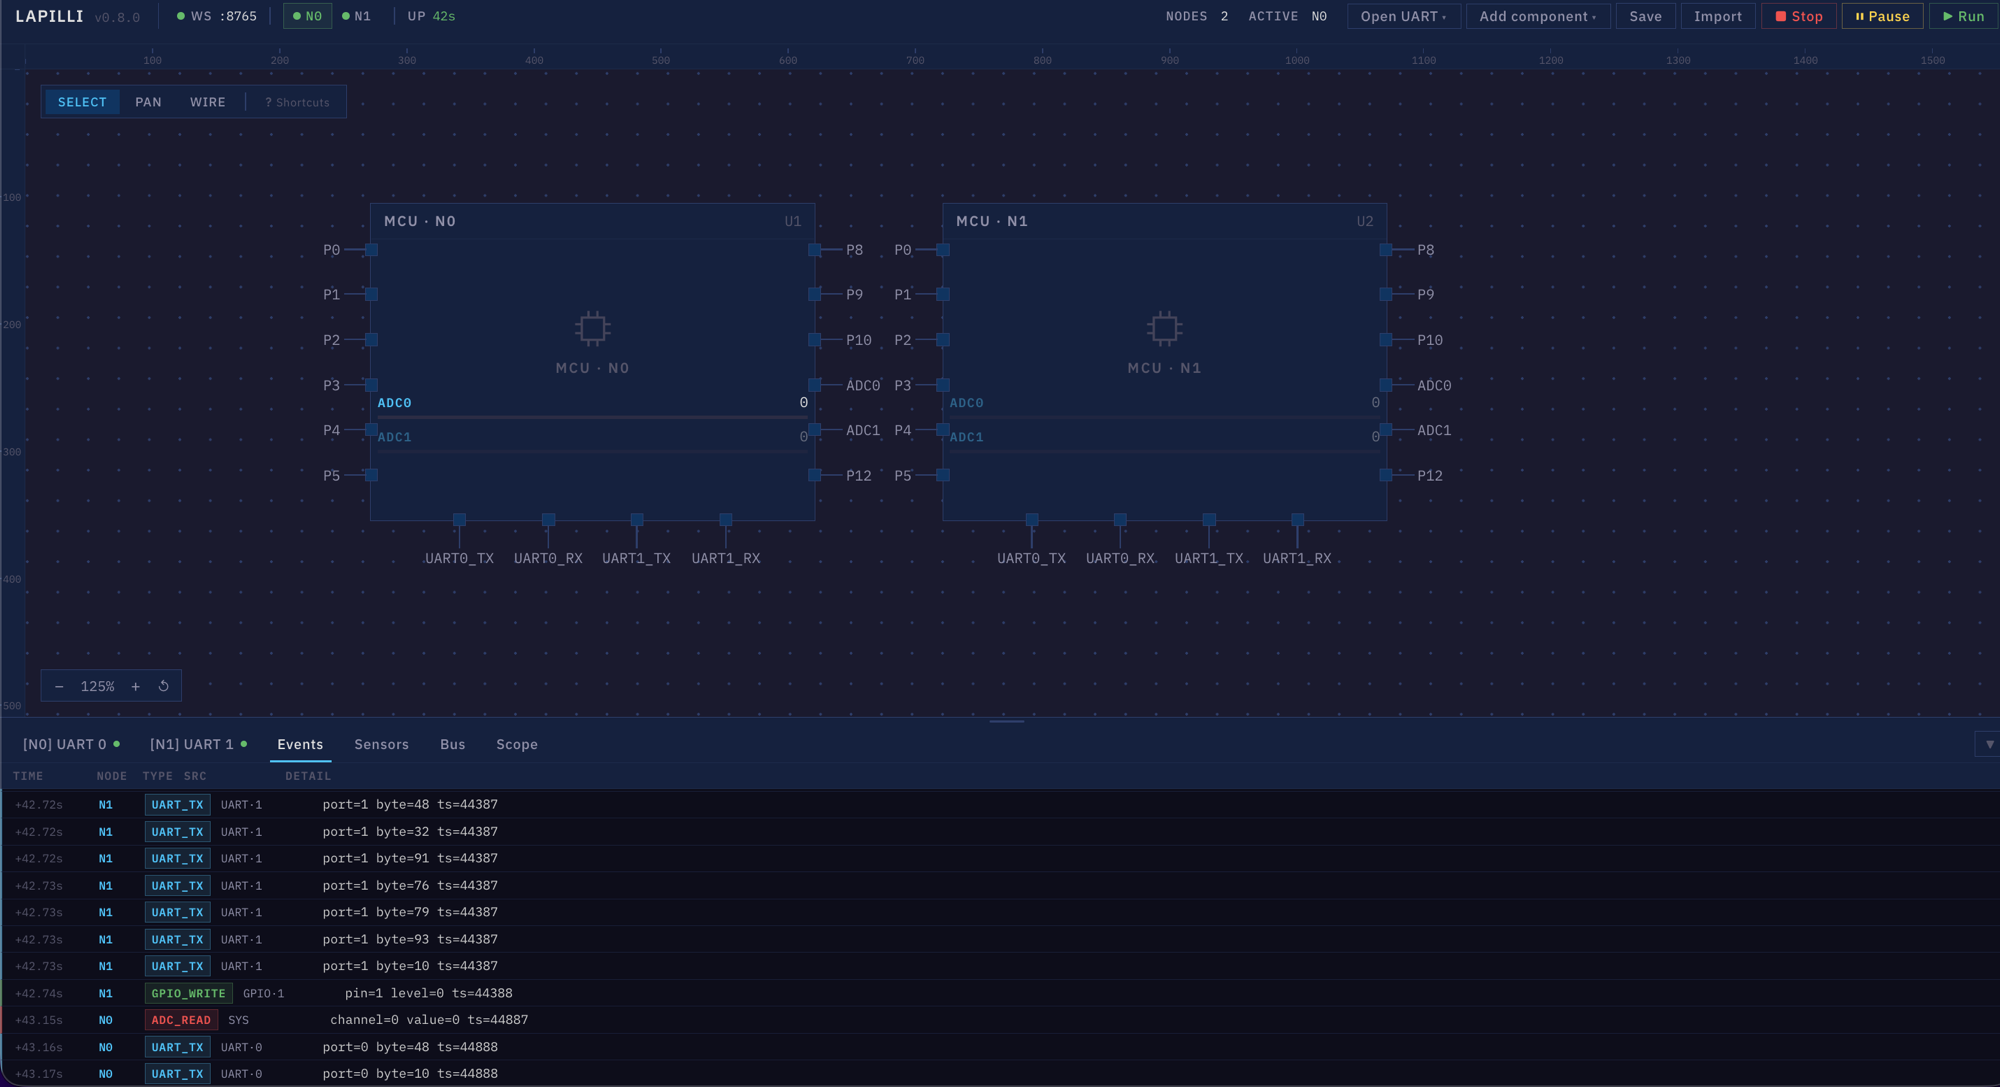
Task: Click the Run button
Action: coord(1963,16)
